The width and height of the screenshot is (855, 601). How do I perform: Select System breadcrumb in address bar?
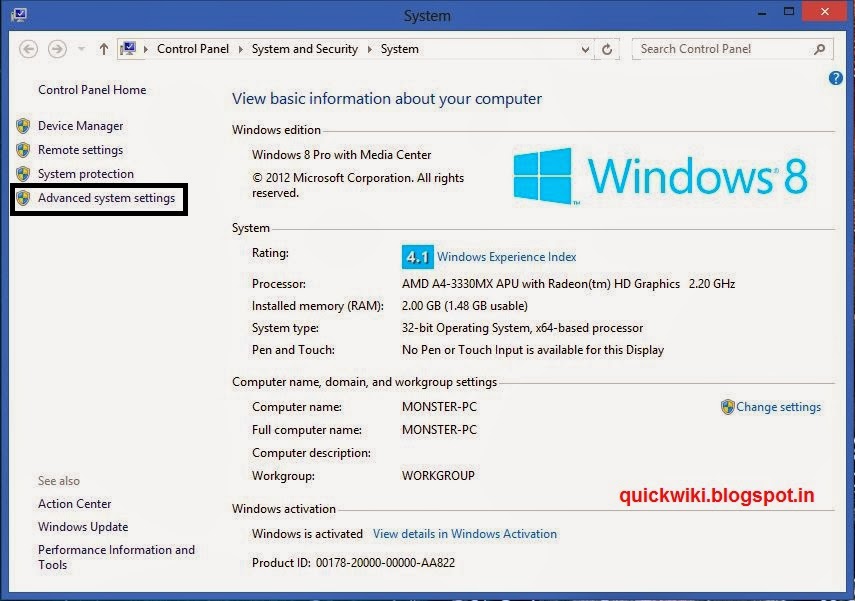pos(400,49)
